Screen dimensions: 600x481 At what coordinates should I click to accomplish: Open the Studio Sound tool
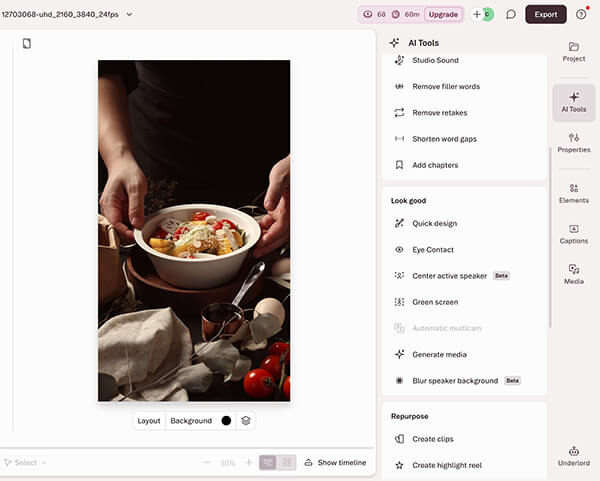point(464,60)
